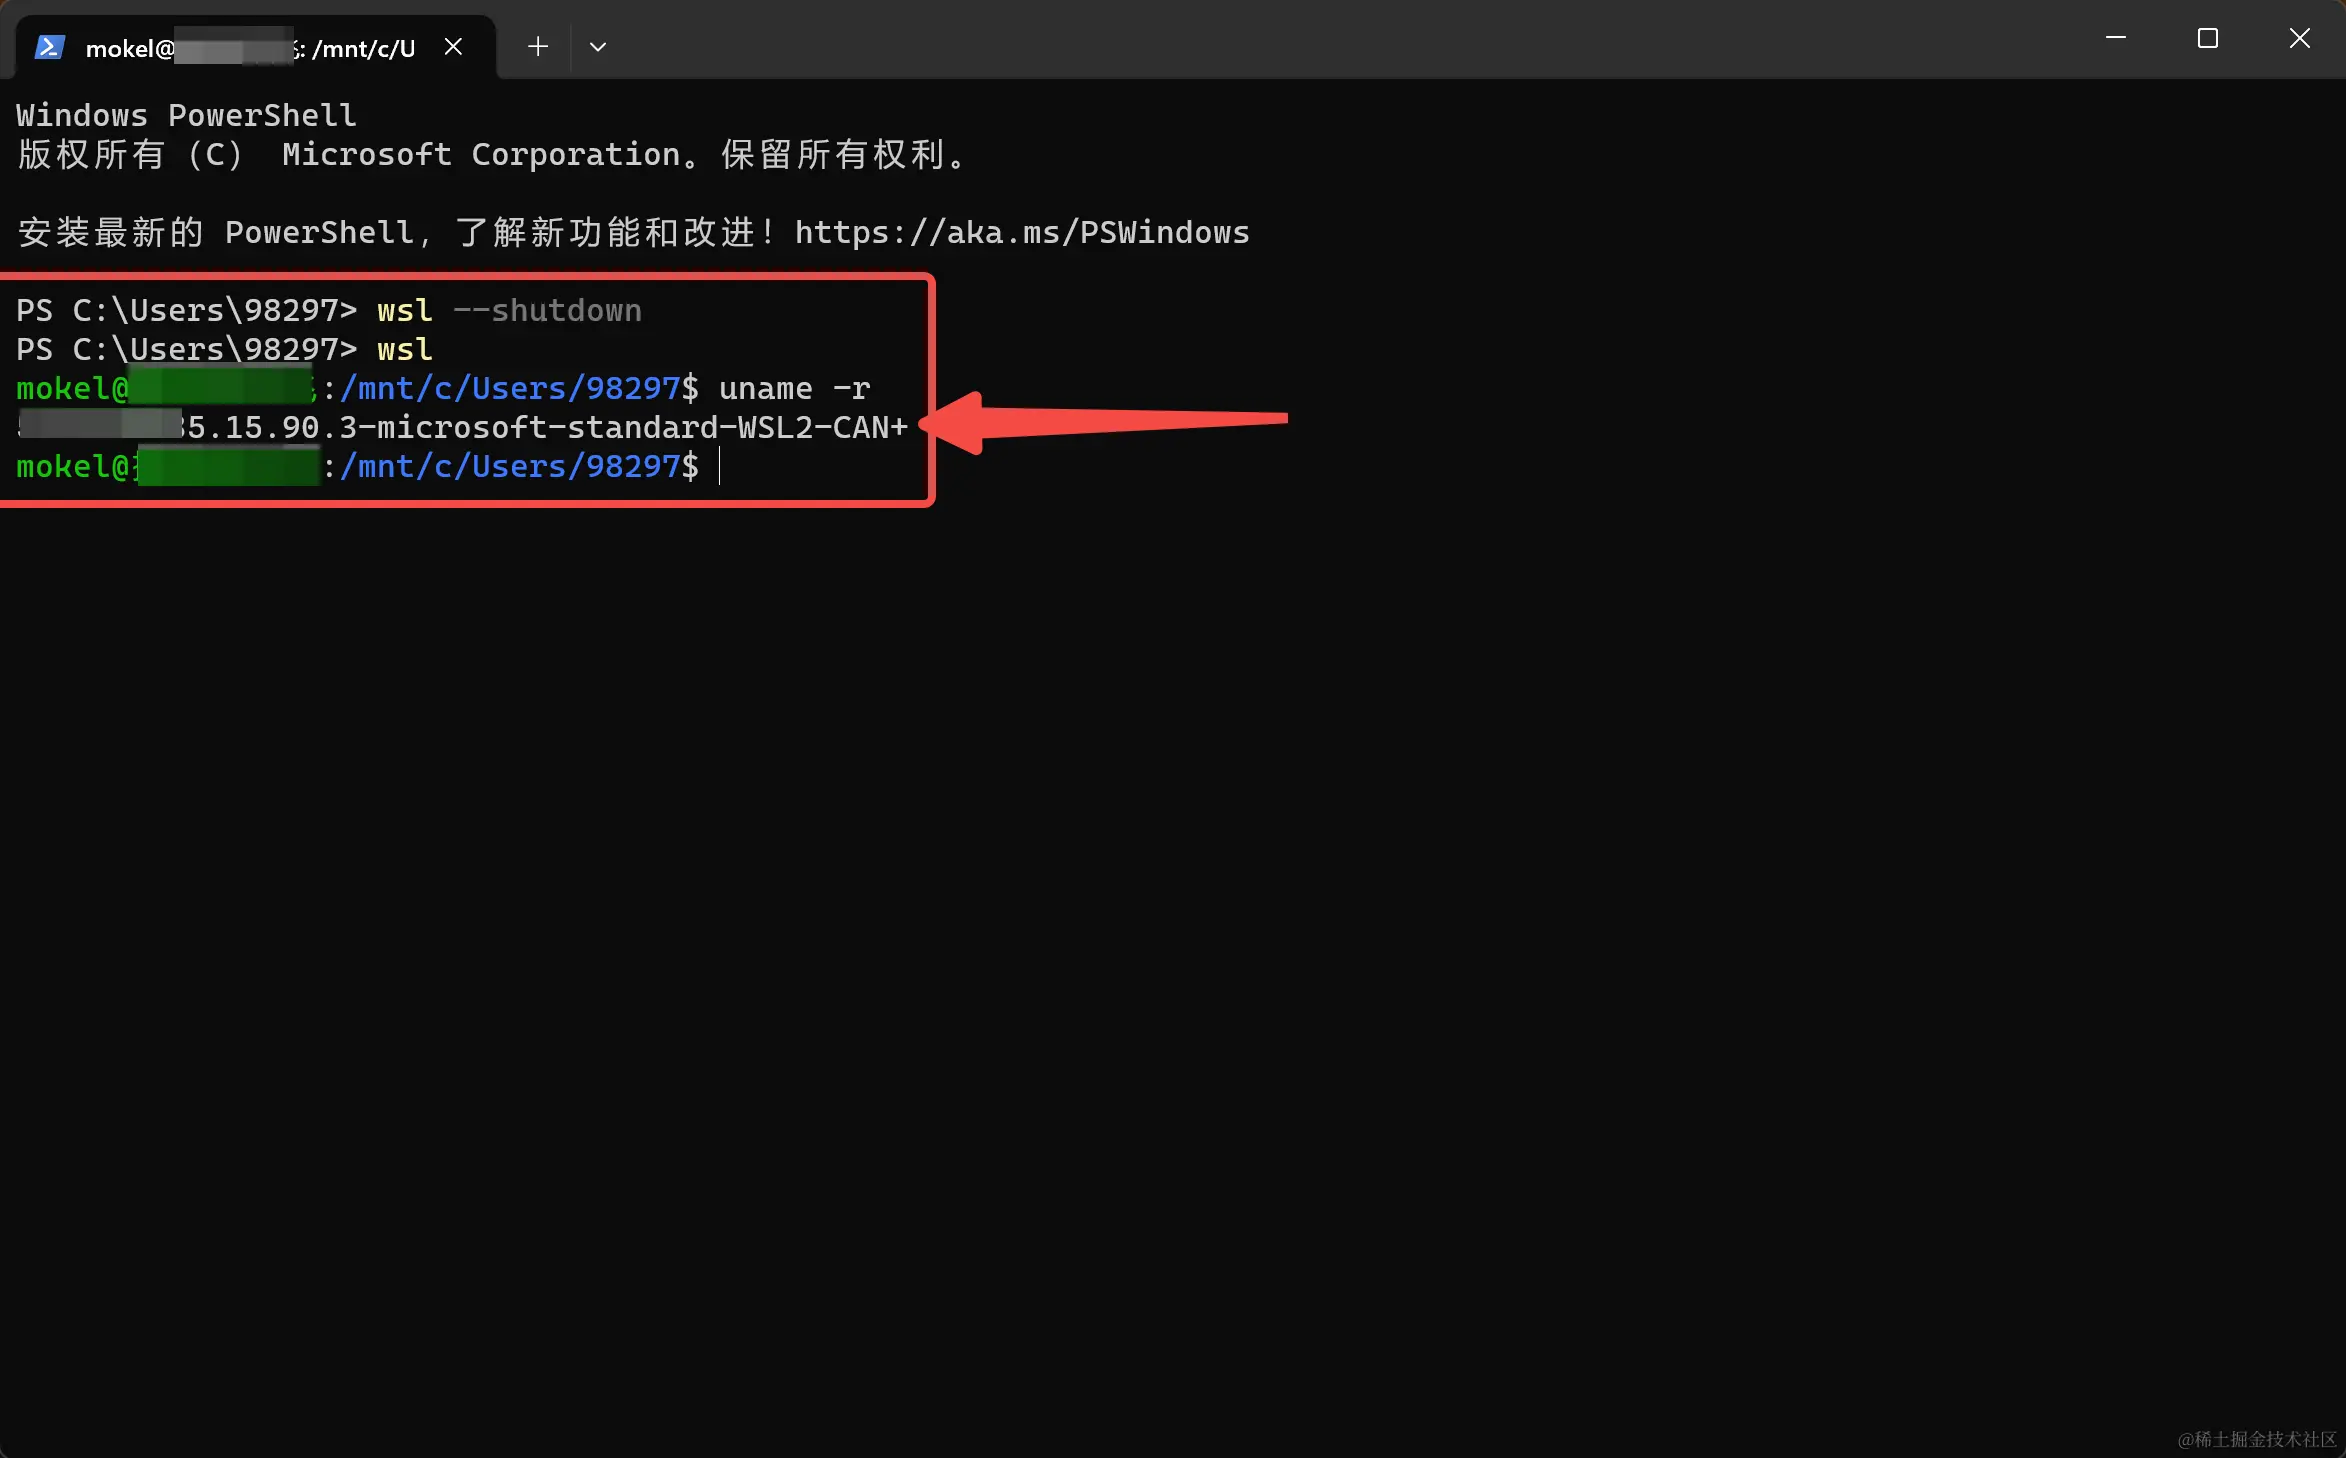Maximize the terminal window
The width and height of the screenshot is (2346, 1458).
click(x=2207, y=39)
